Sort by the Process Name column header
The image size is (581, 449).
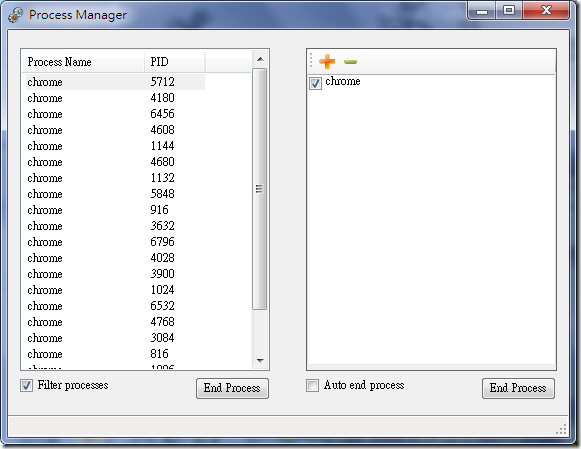point(83,61)
